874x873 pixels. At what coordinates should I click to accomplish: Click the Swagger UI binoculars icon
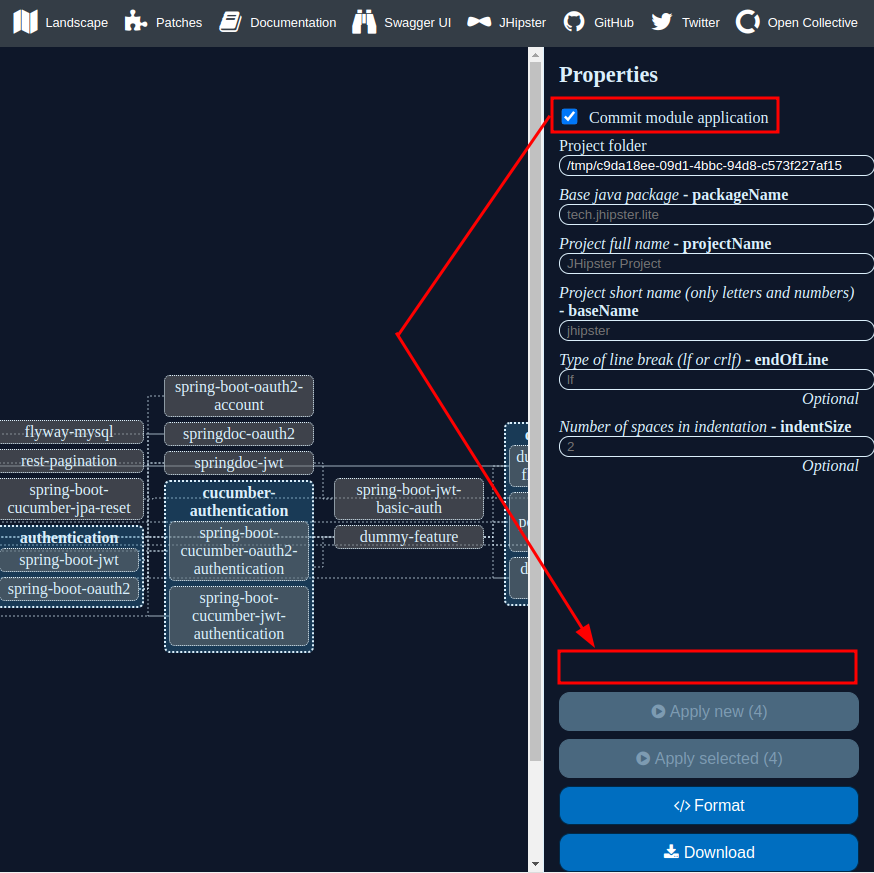pos(364,22)
